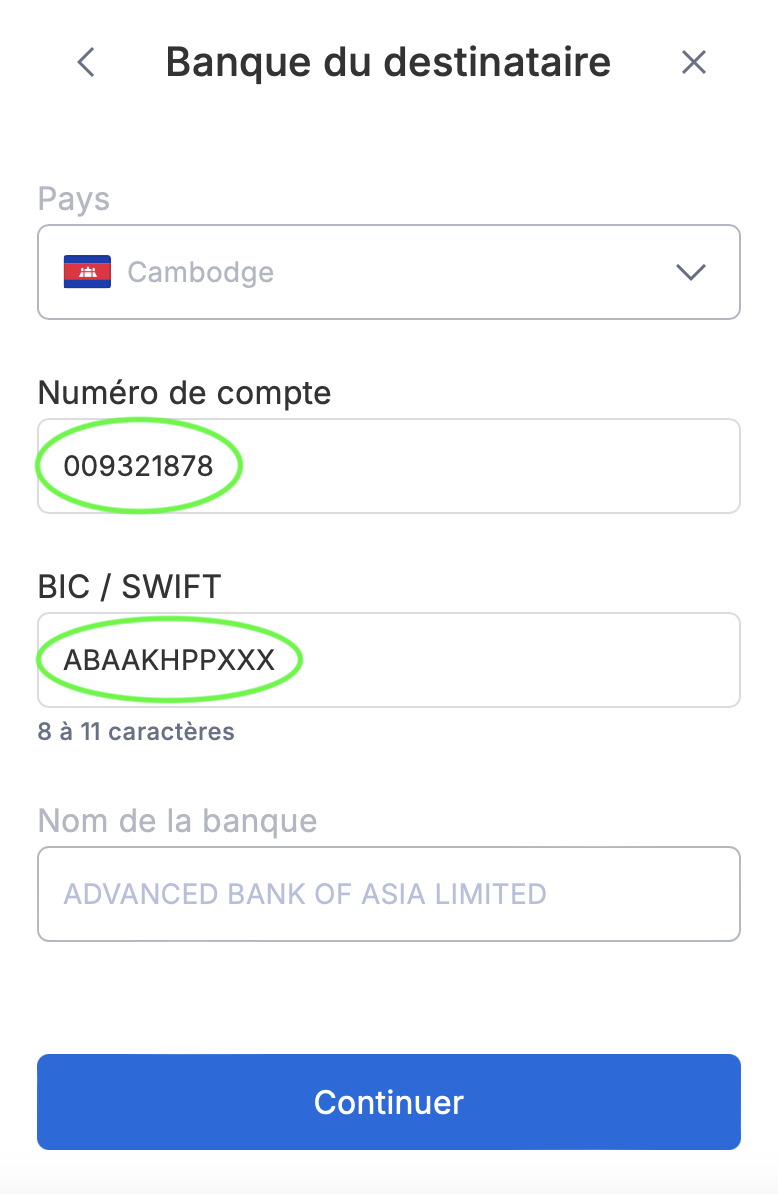Go back using the left chevron
This screenshot has width=778, height=1194.
click(x=87, y=63)
